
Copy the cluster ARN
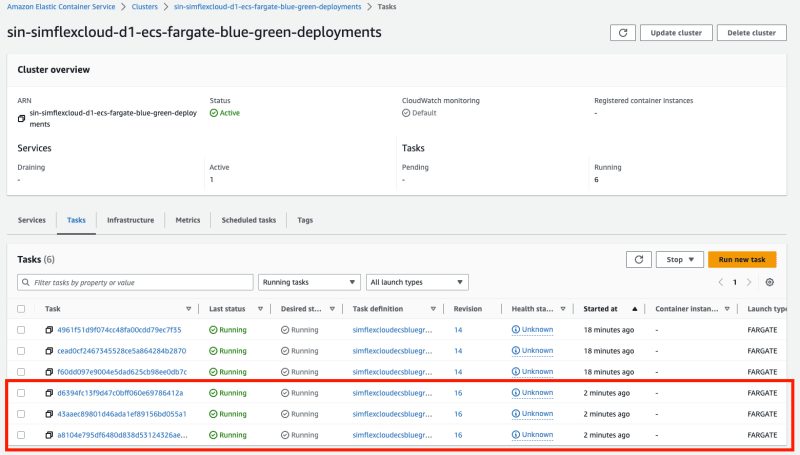[21, 118]
